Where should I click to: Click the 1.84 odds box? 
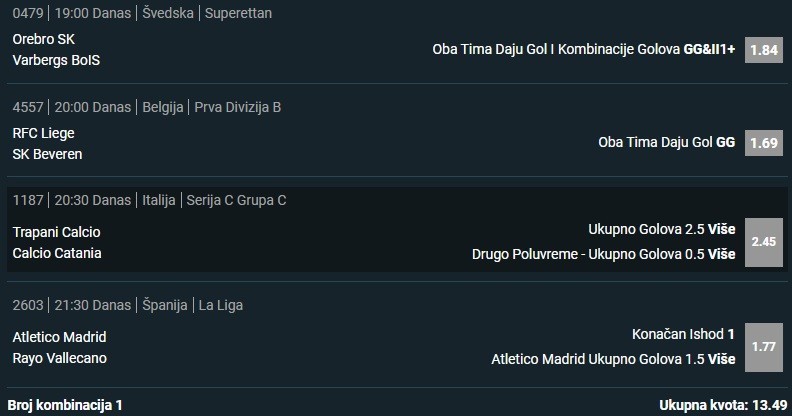coord(763,50)
